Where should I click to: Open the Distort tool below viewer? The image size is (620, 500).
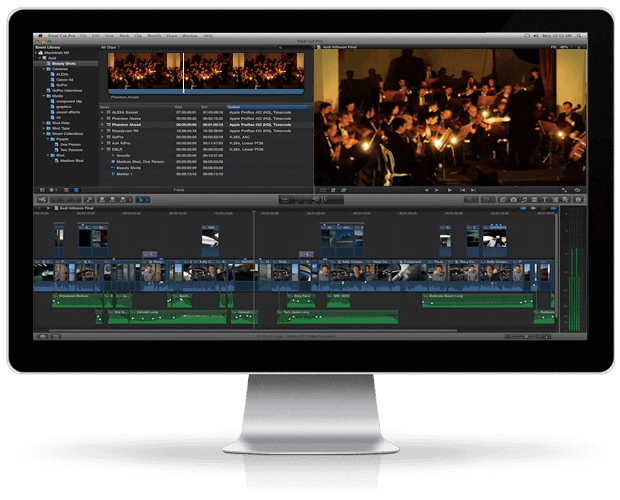point(344,190)
